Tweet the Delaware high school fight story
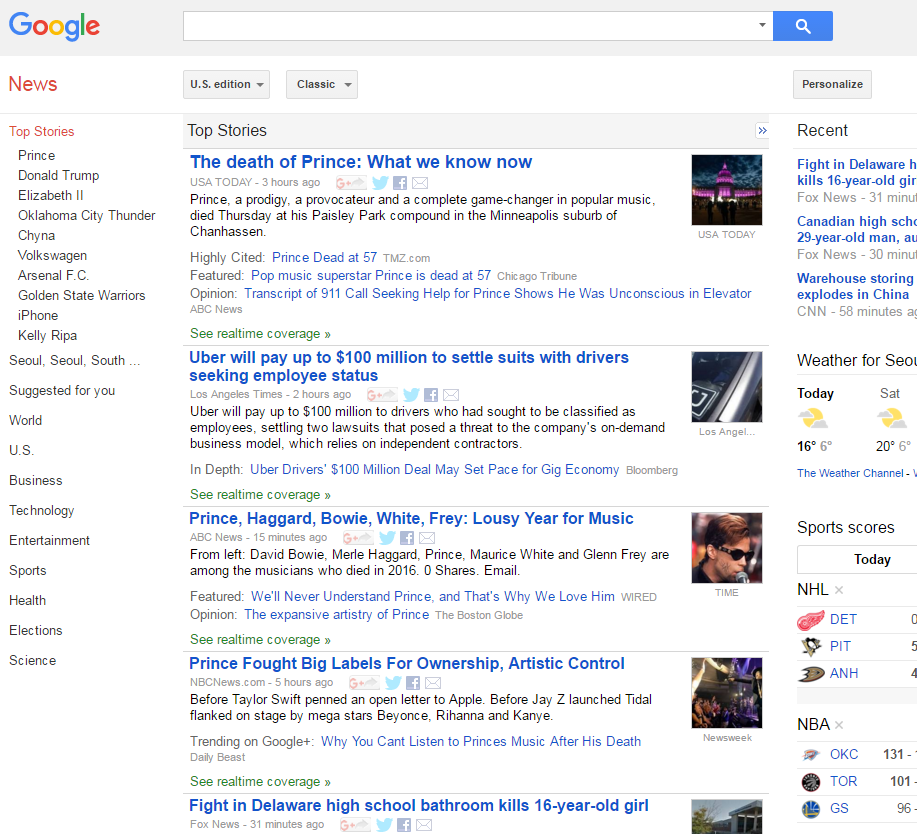The width and height of the screenshot is (917, 834). coord(384,825)
